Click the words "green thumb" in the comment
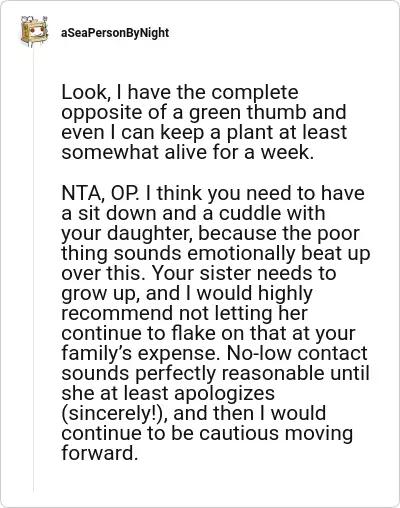This screenshot has height=508, width=400. [248, 112]
